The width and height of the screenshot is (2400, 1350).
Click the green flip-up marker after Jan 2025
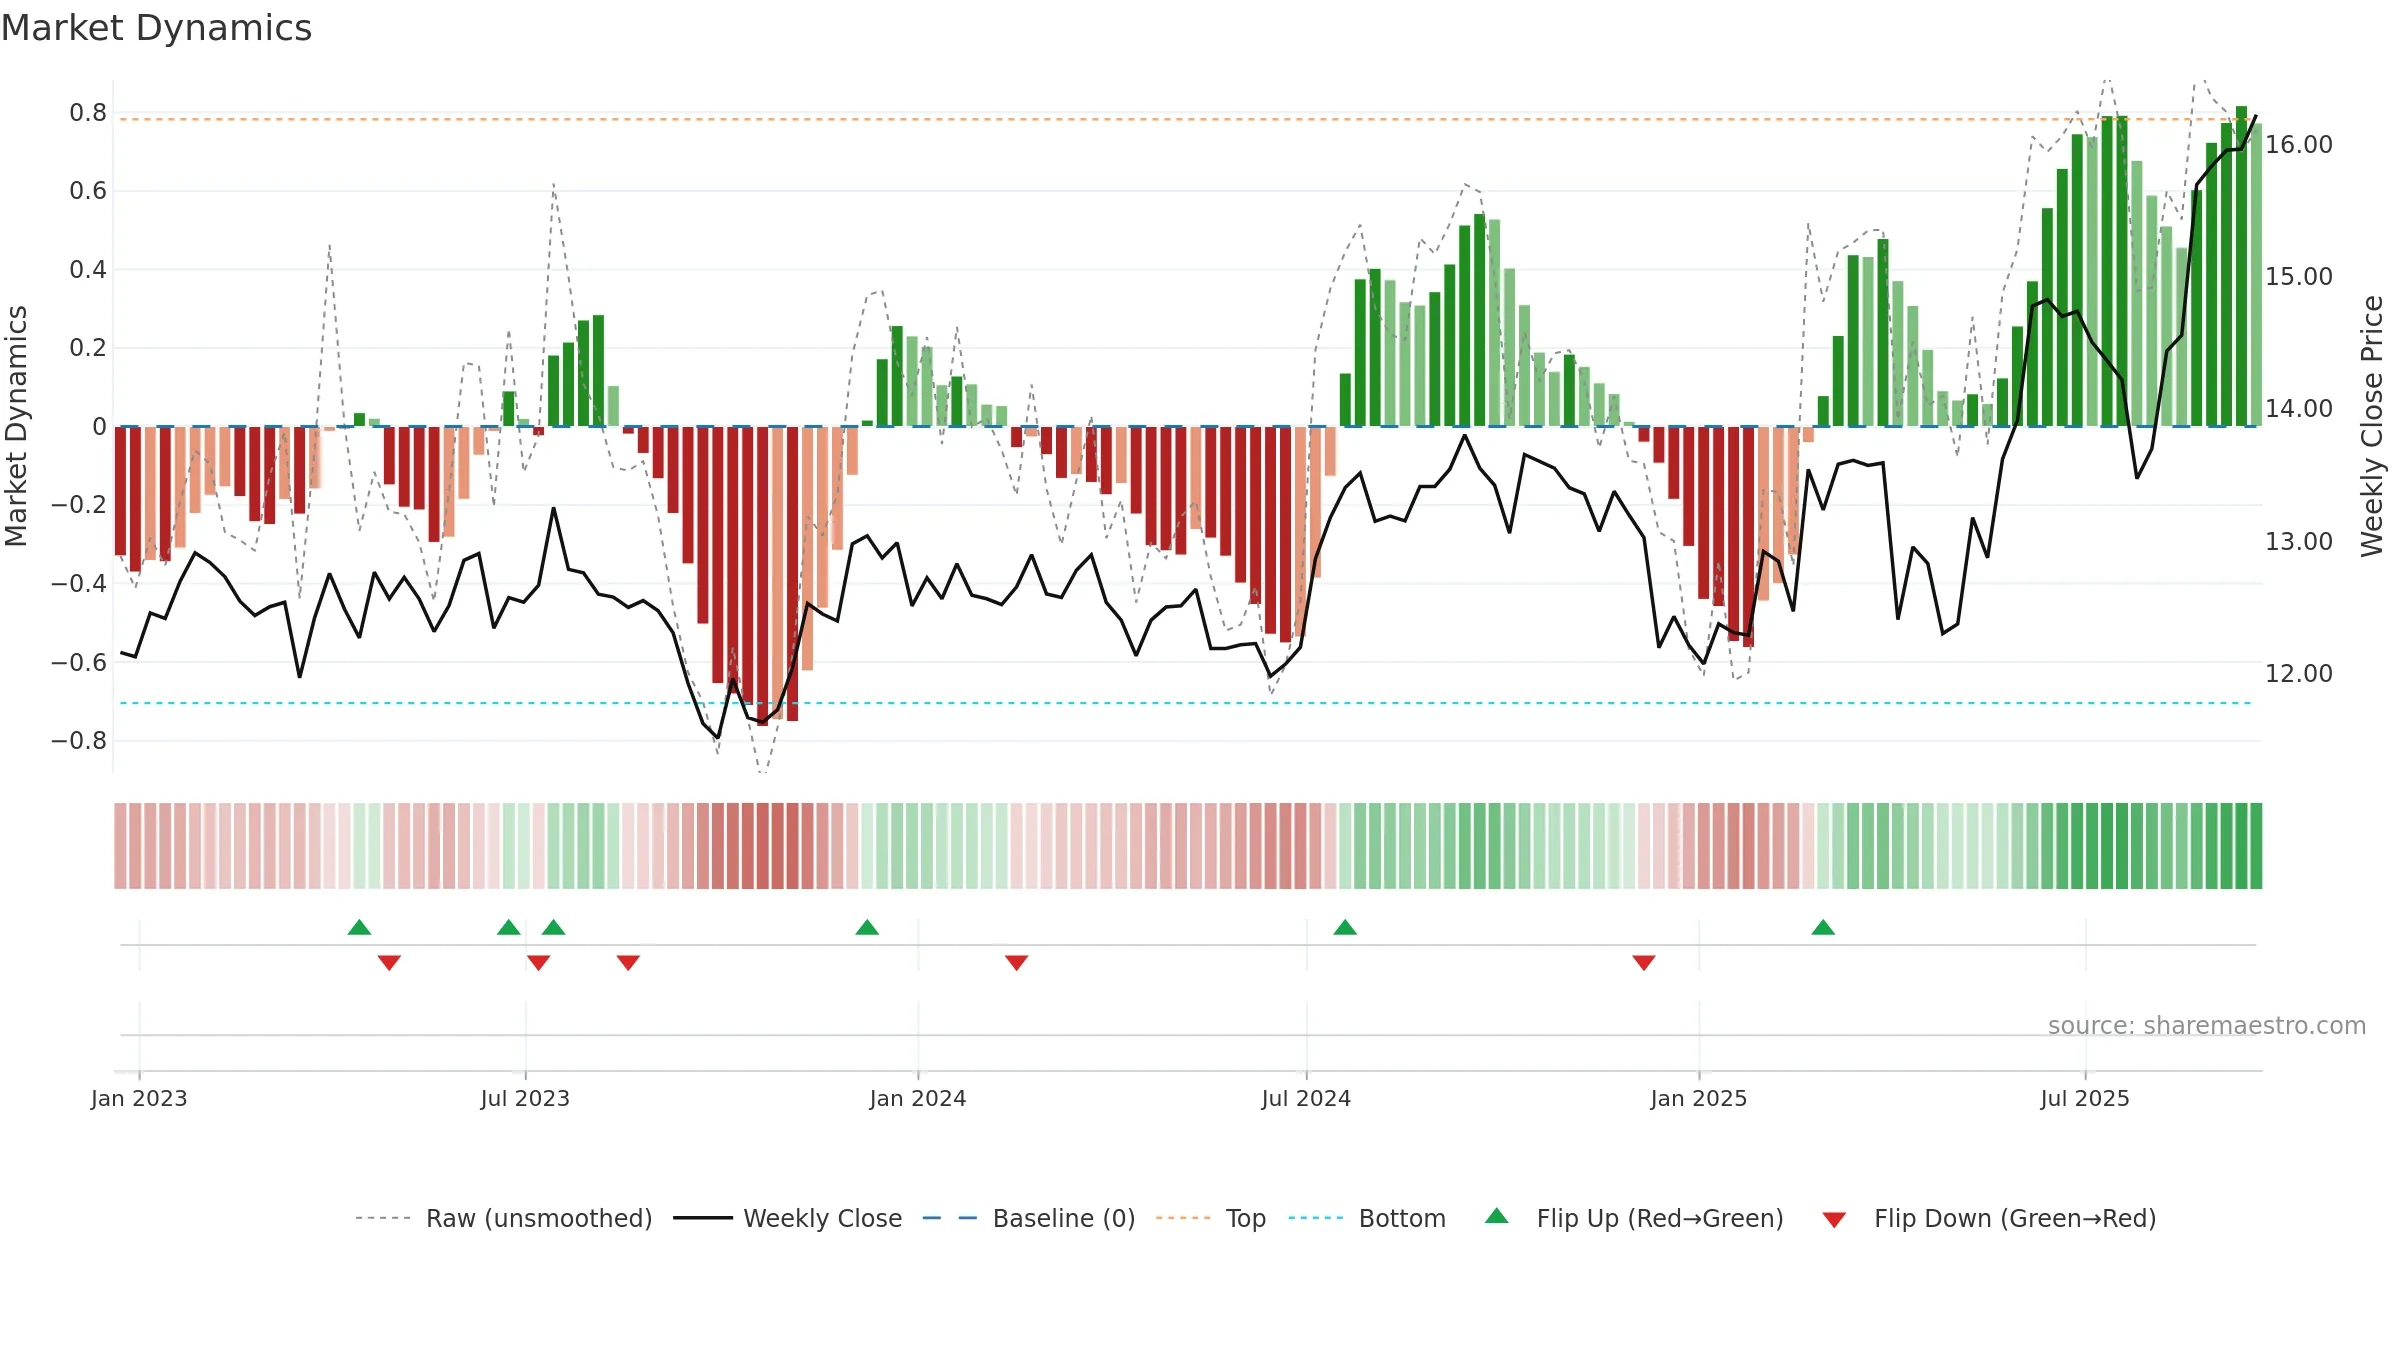click(1823, 927)
